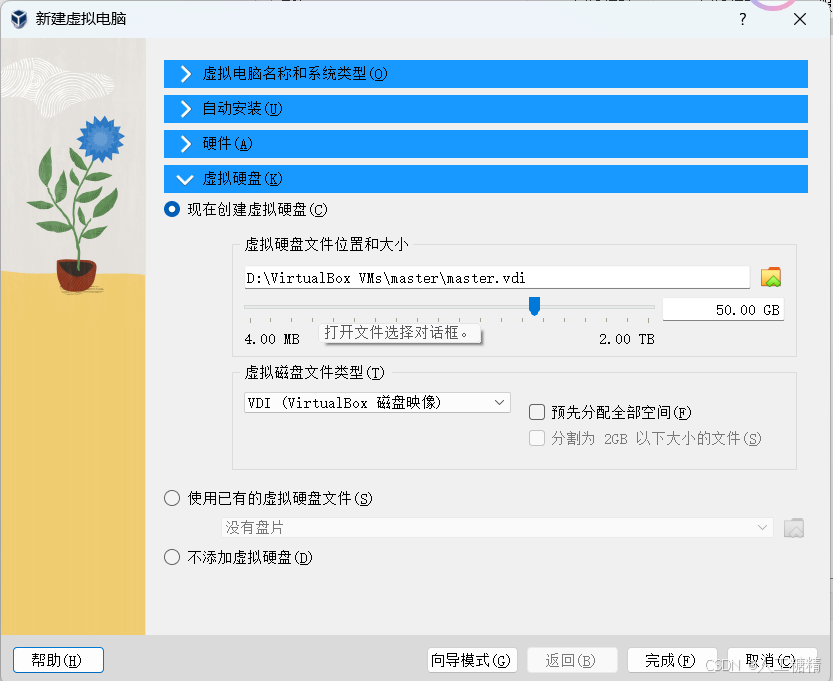Toggle 分割为 2GB 以下大小的文件 checkbox
This screenshot has width=833, height=681.
[537, 438]
